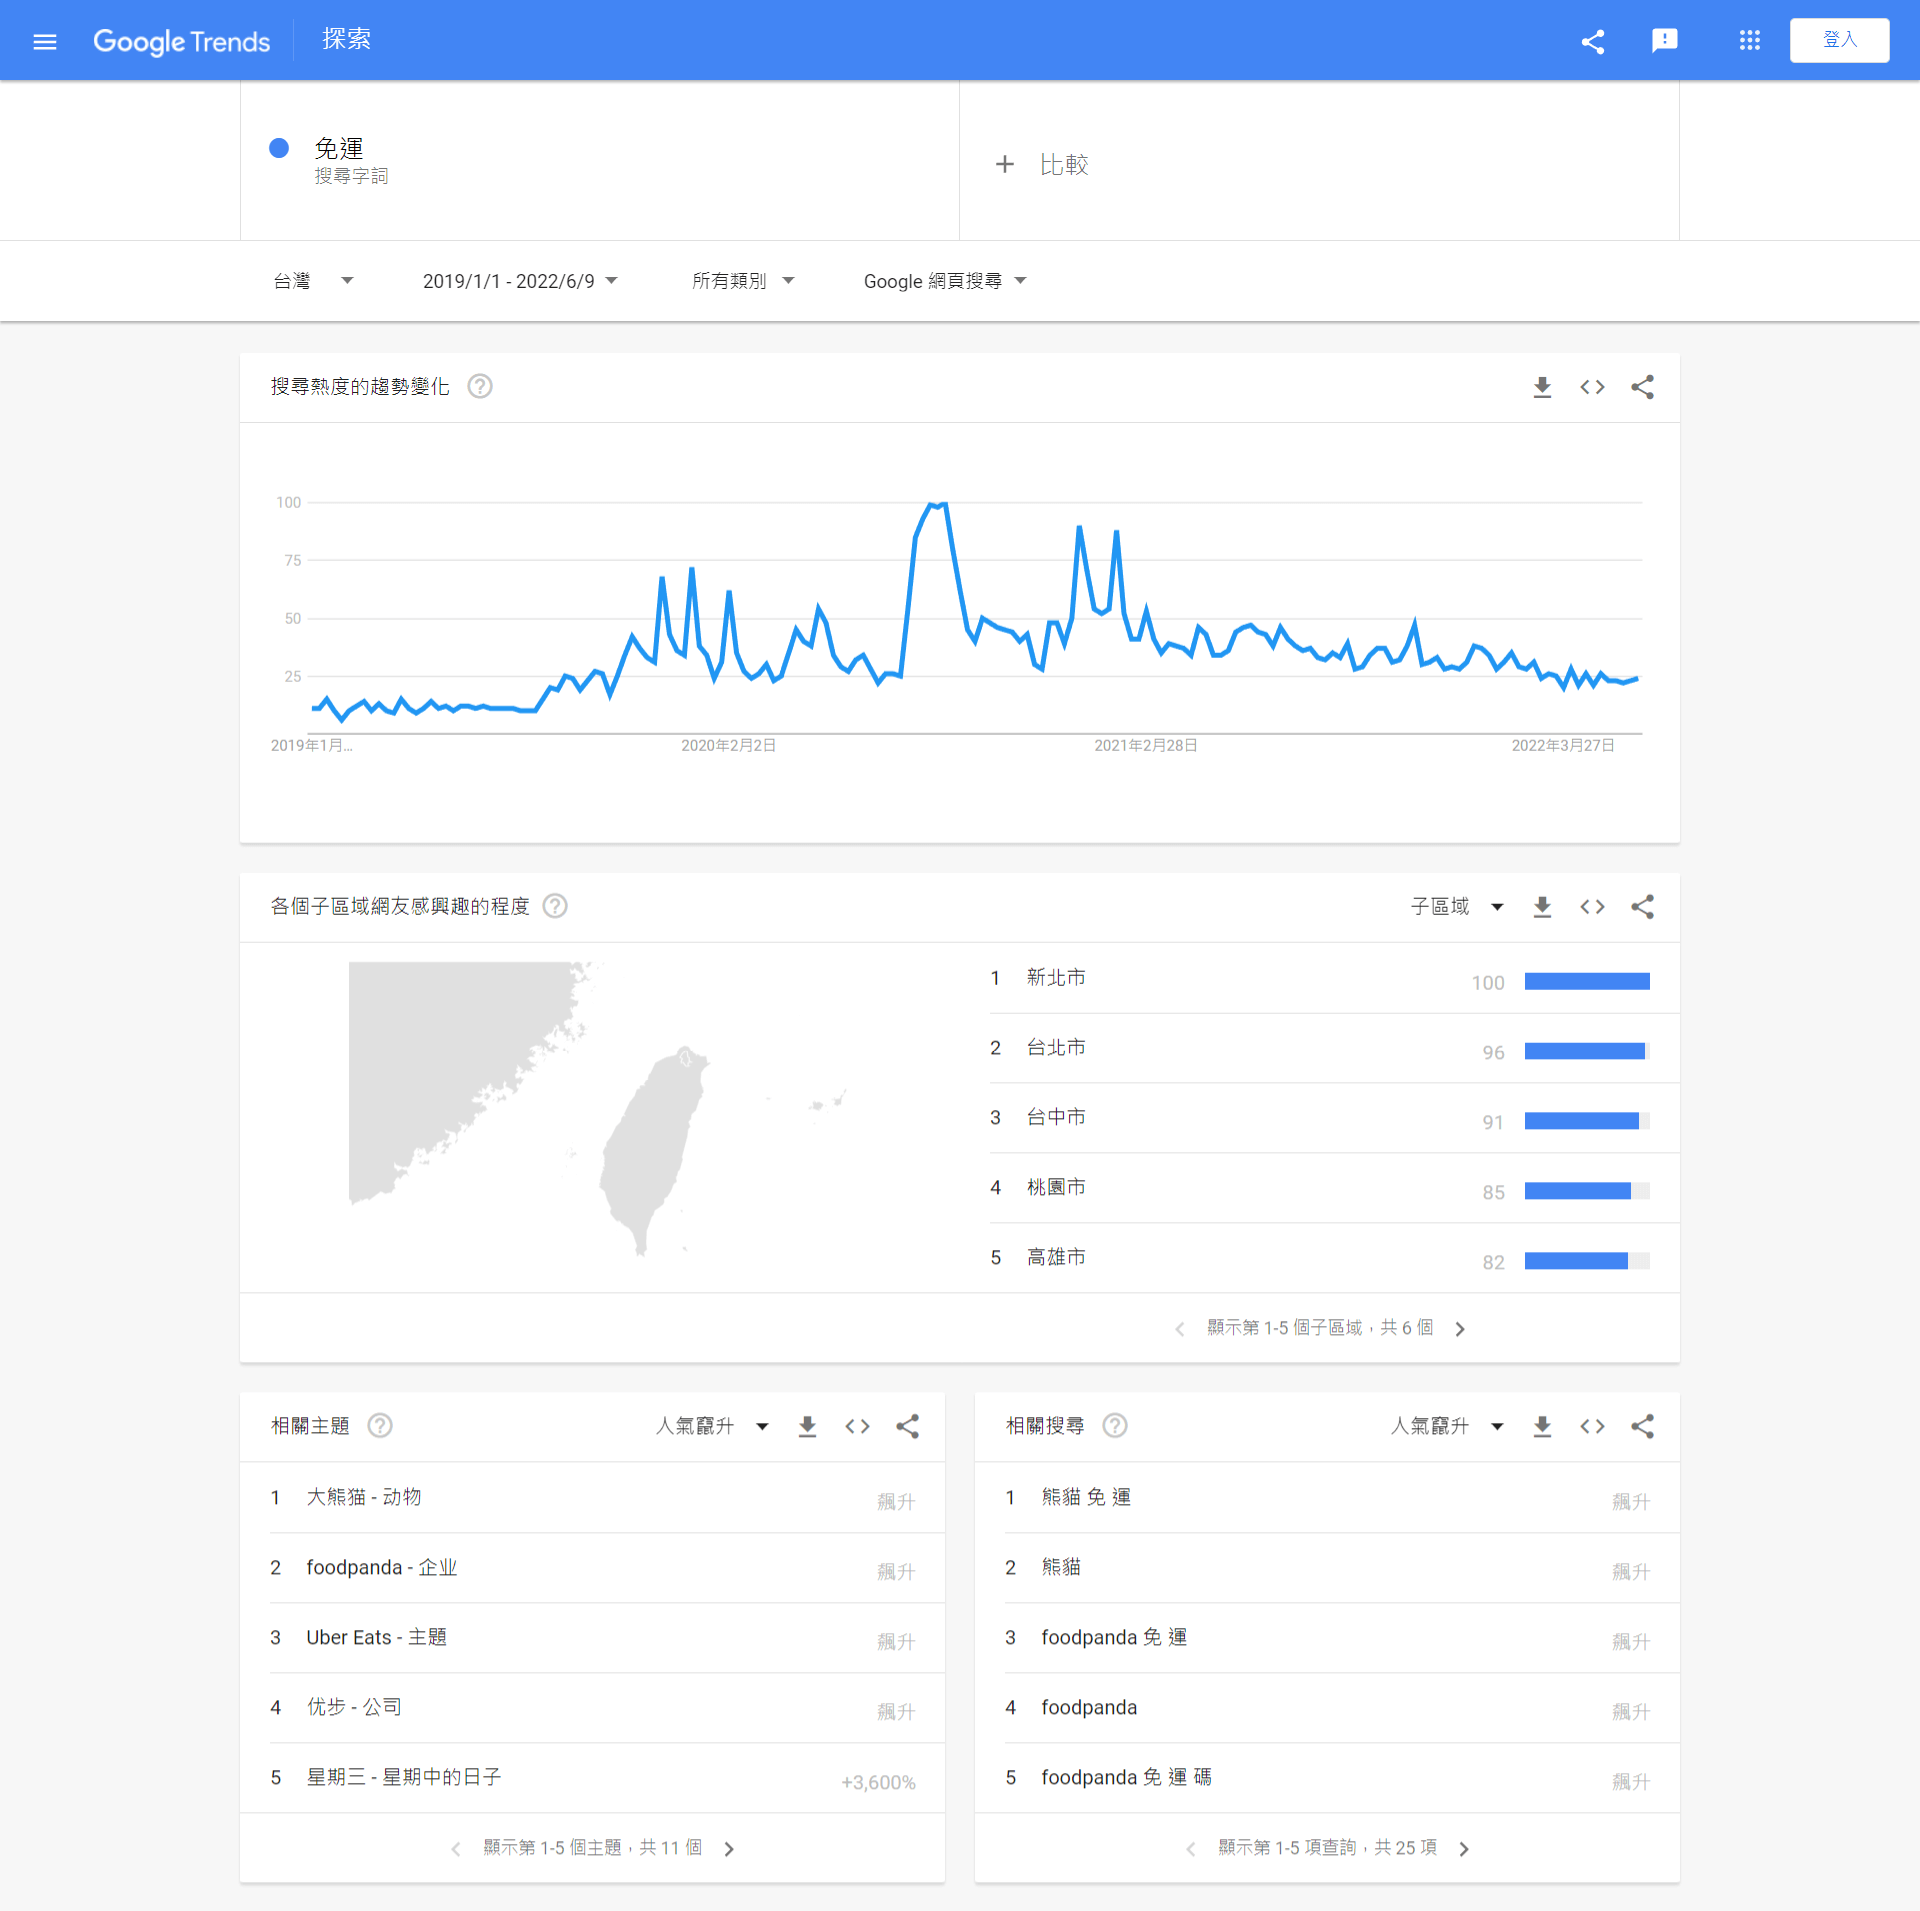Open 相關搜尋 人氣竄升 sort dropdown
This screenshot has width=1920, height=1911.
point(1447,1426)
